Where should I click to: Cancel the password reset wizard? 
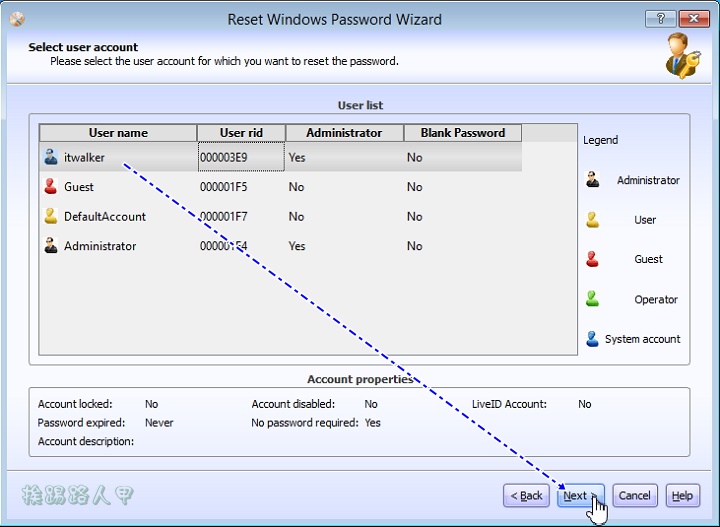(635, 496)
